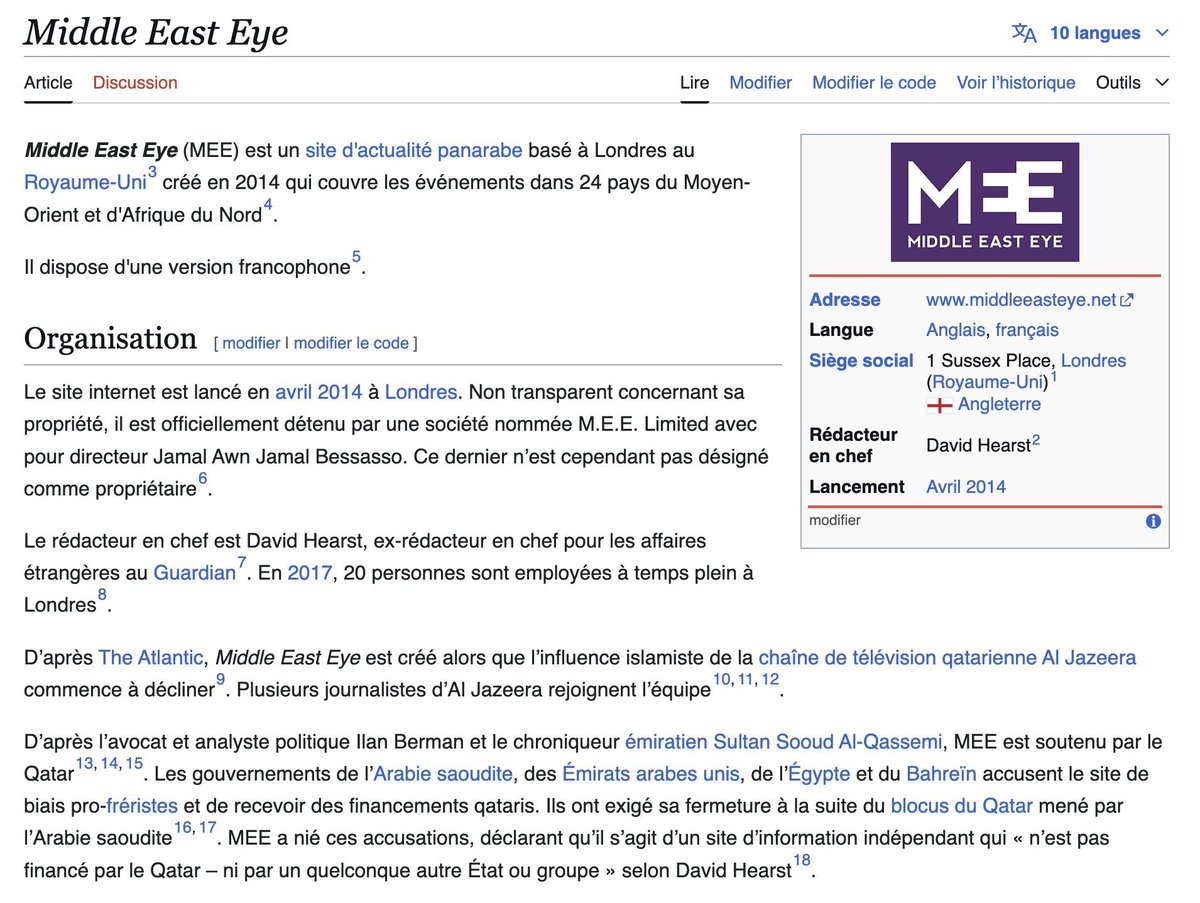
Task: Select the Article tab
Action: (48, 83)
